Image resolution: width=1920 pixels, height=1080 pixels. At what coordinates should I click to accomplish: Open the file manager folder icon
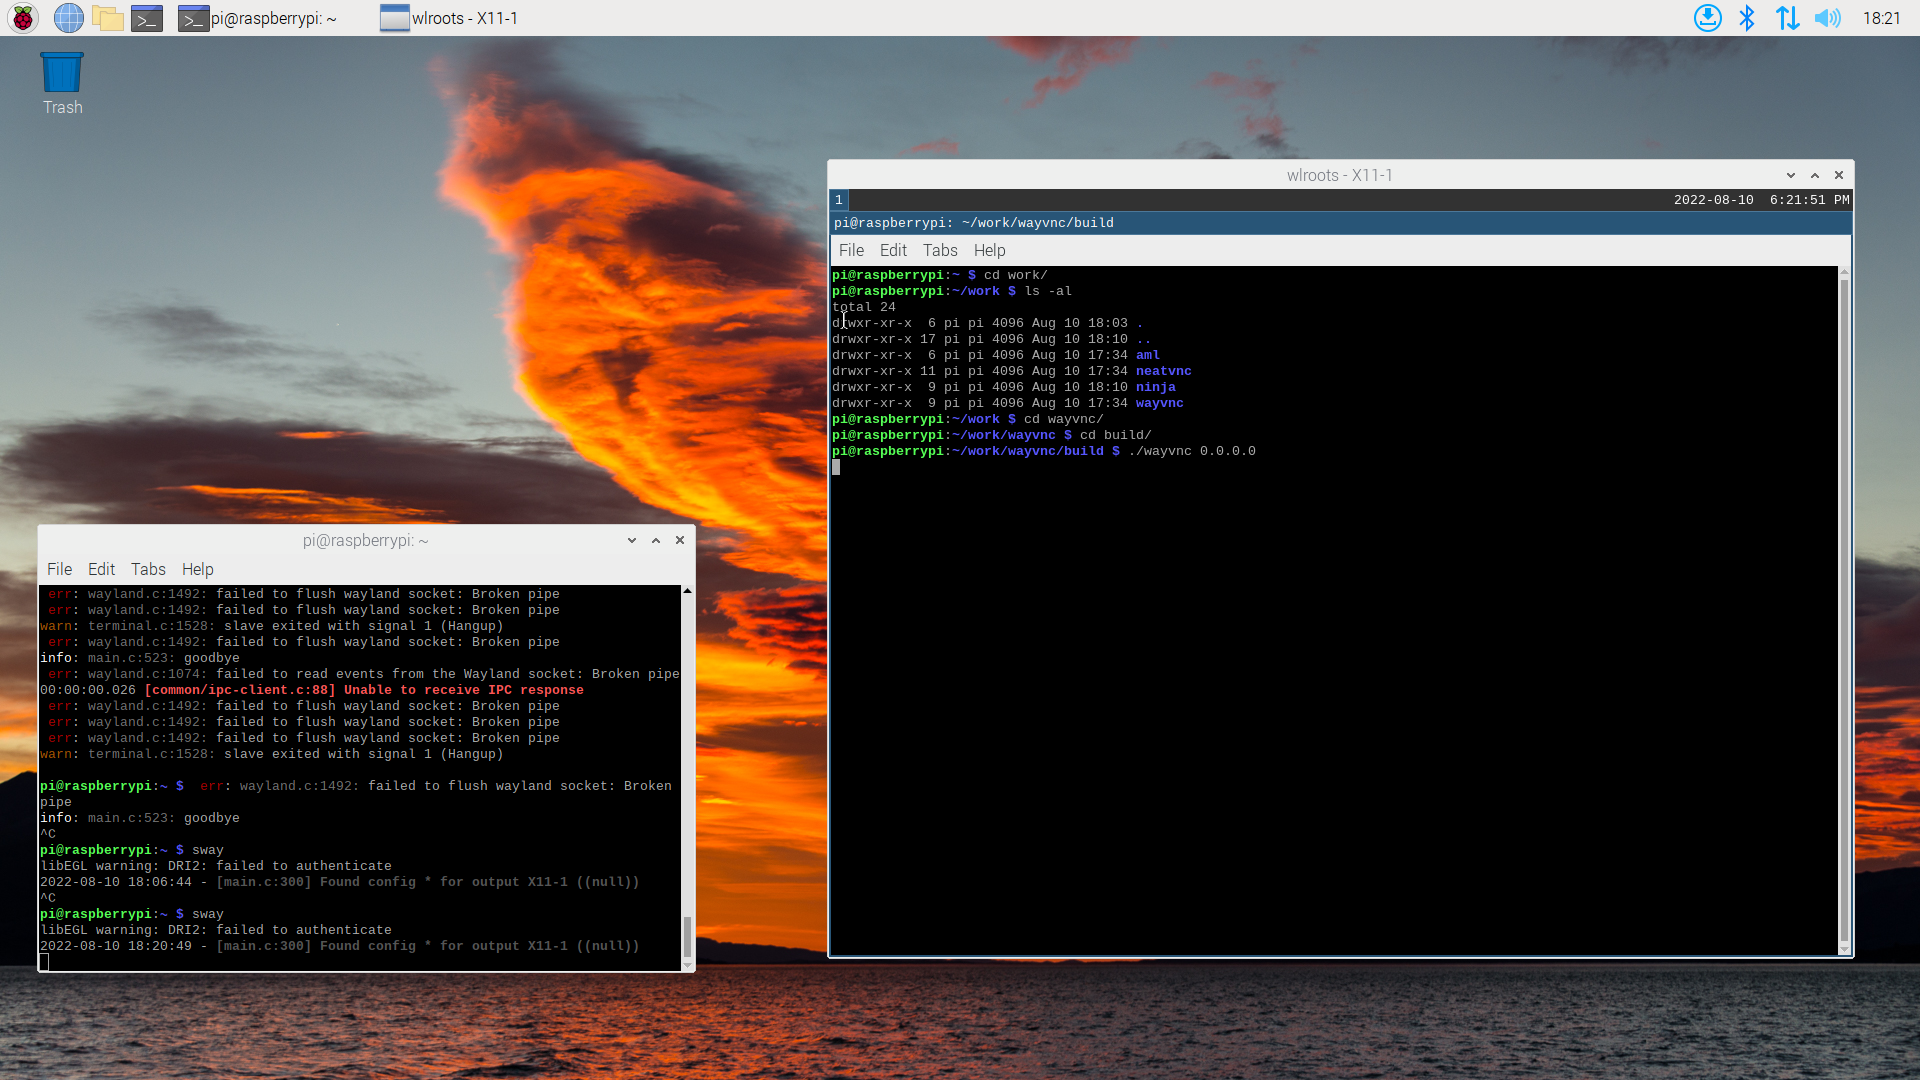[108, 18]
